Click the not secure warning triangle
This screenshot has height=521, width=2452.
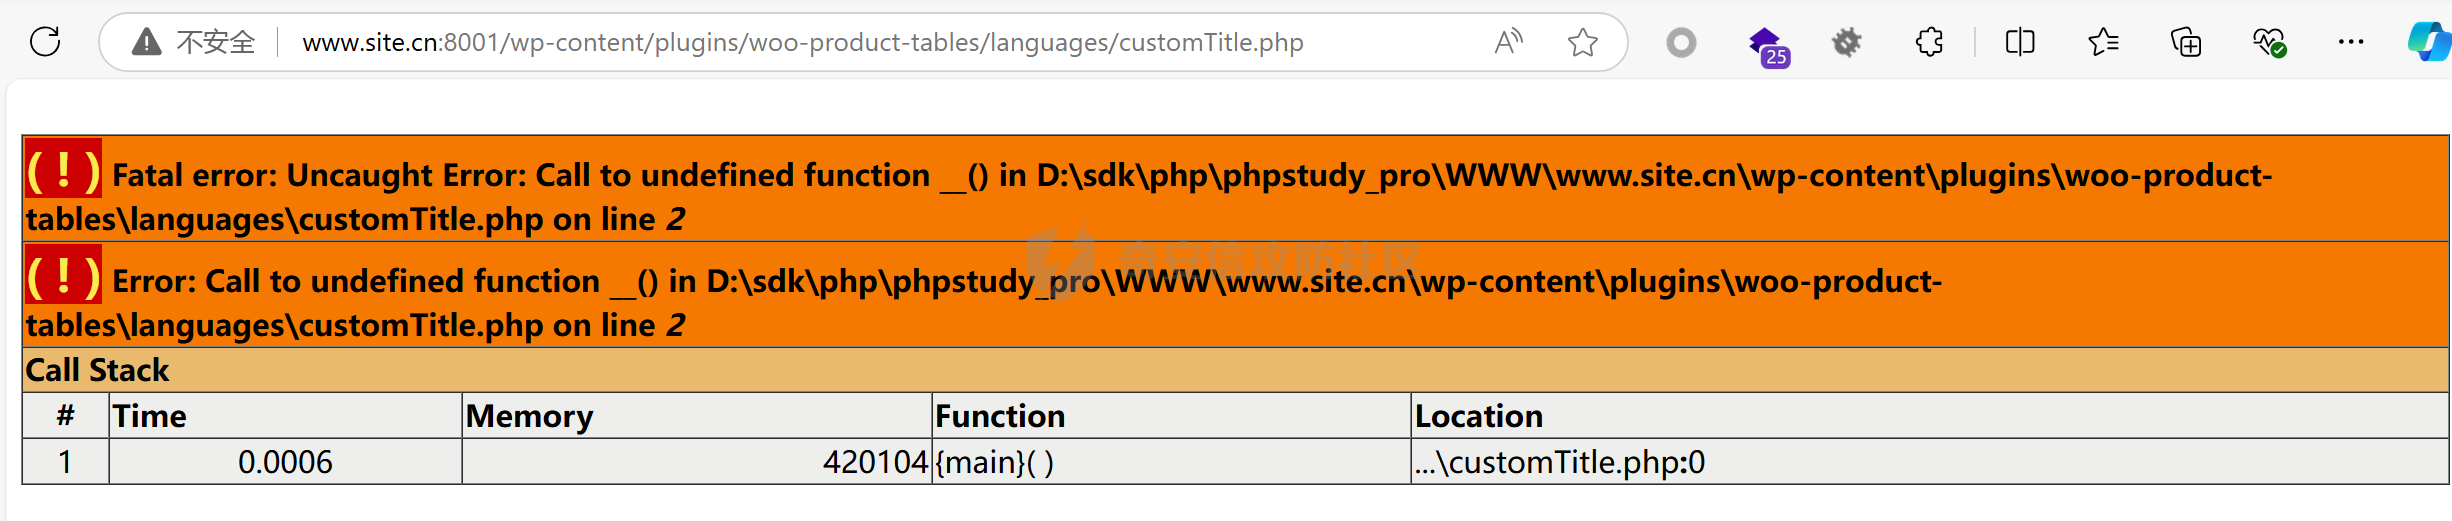[147, 42]
